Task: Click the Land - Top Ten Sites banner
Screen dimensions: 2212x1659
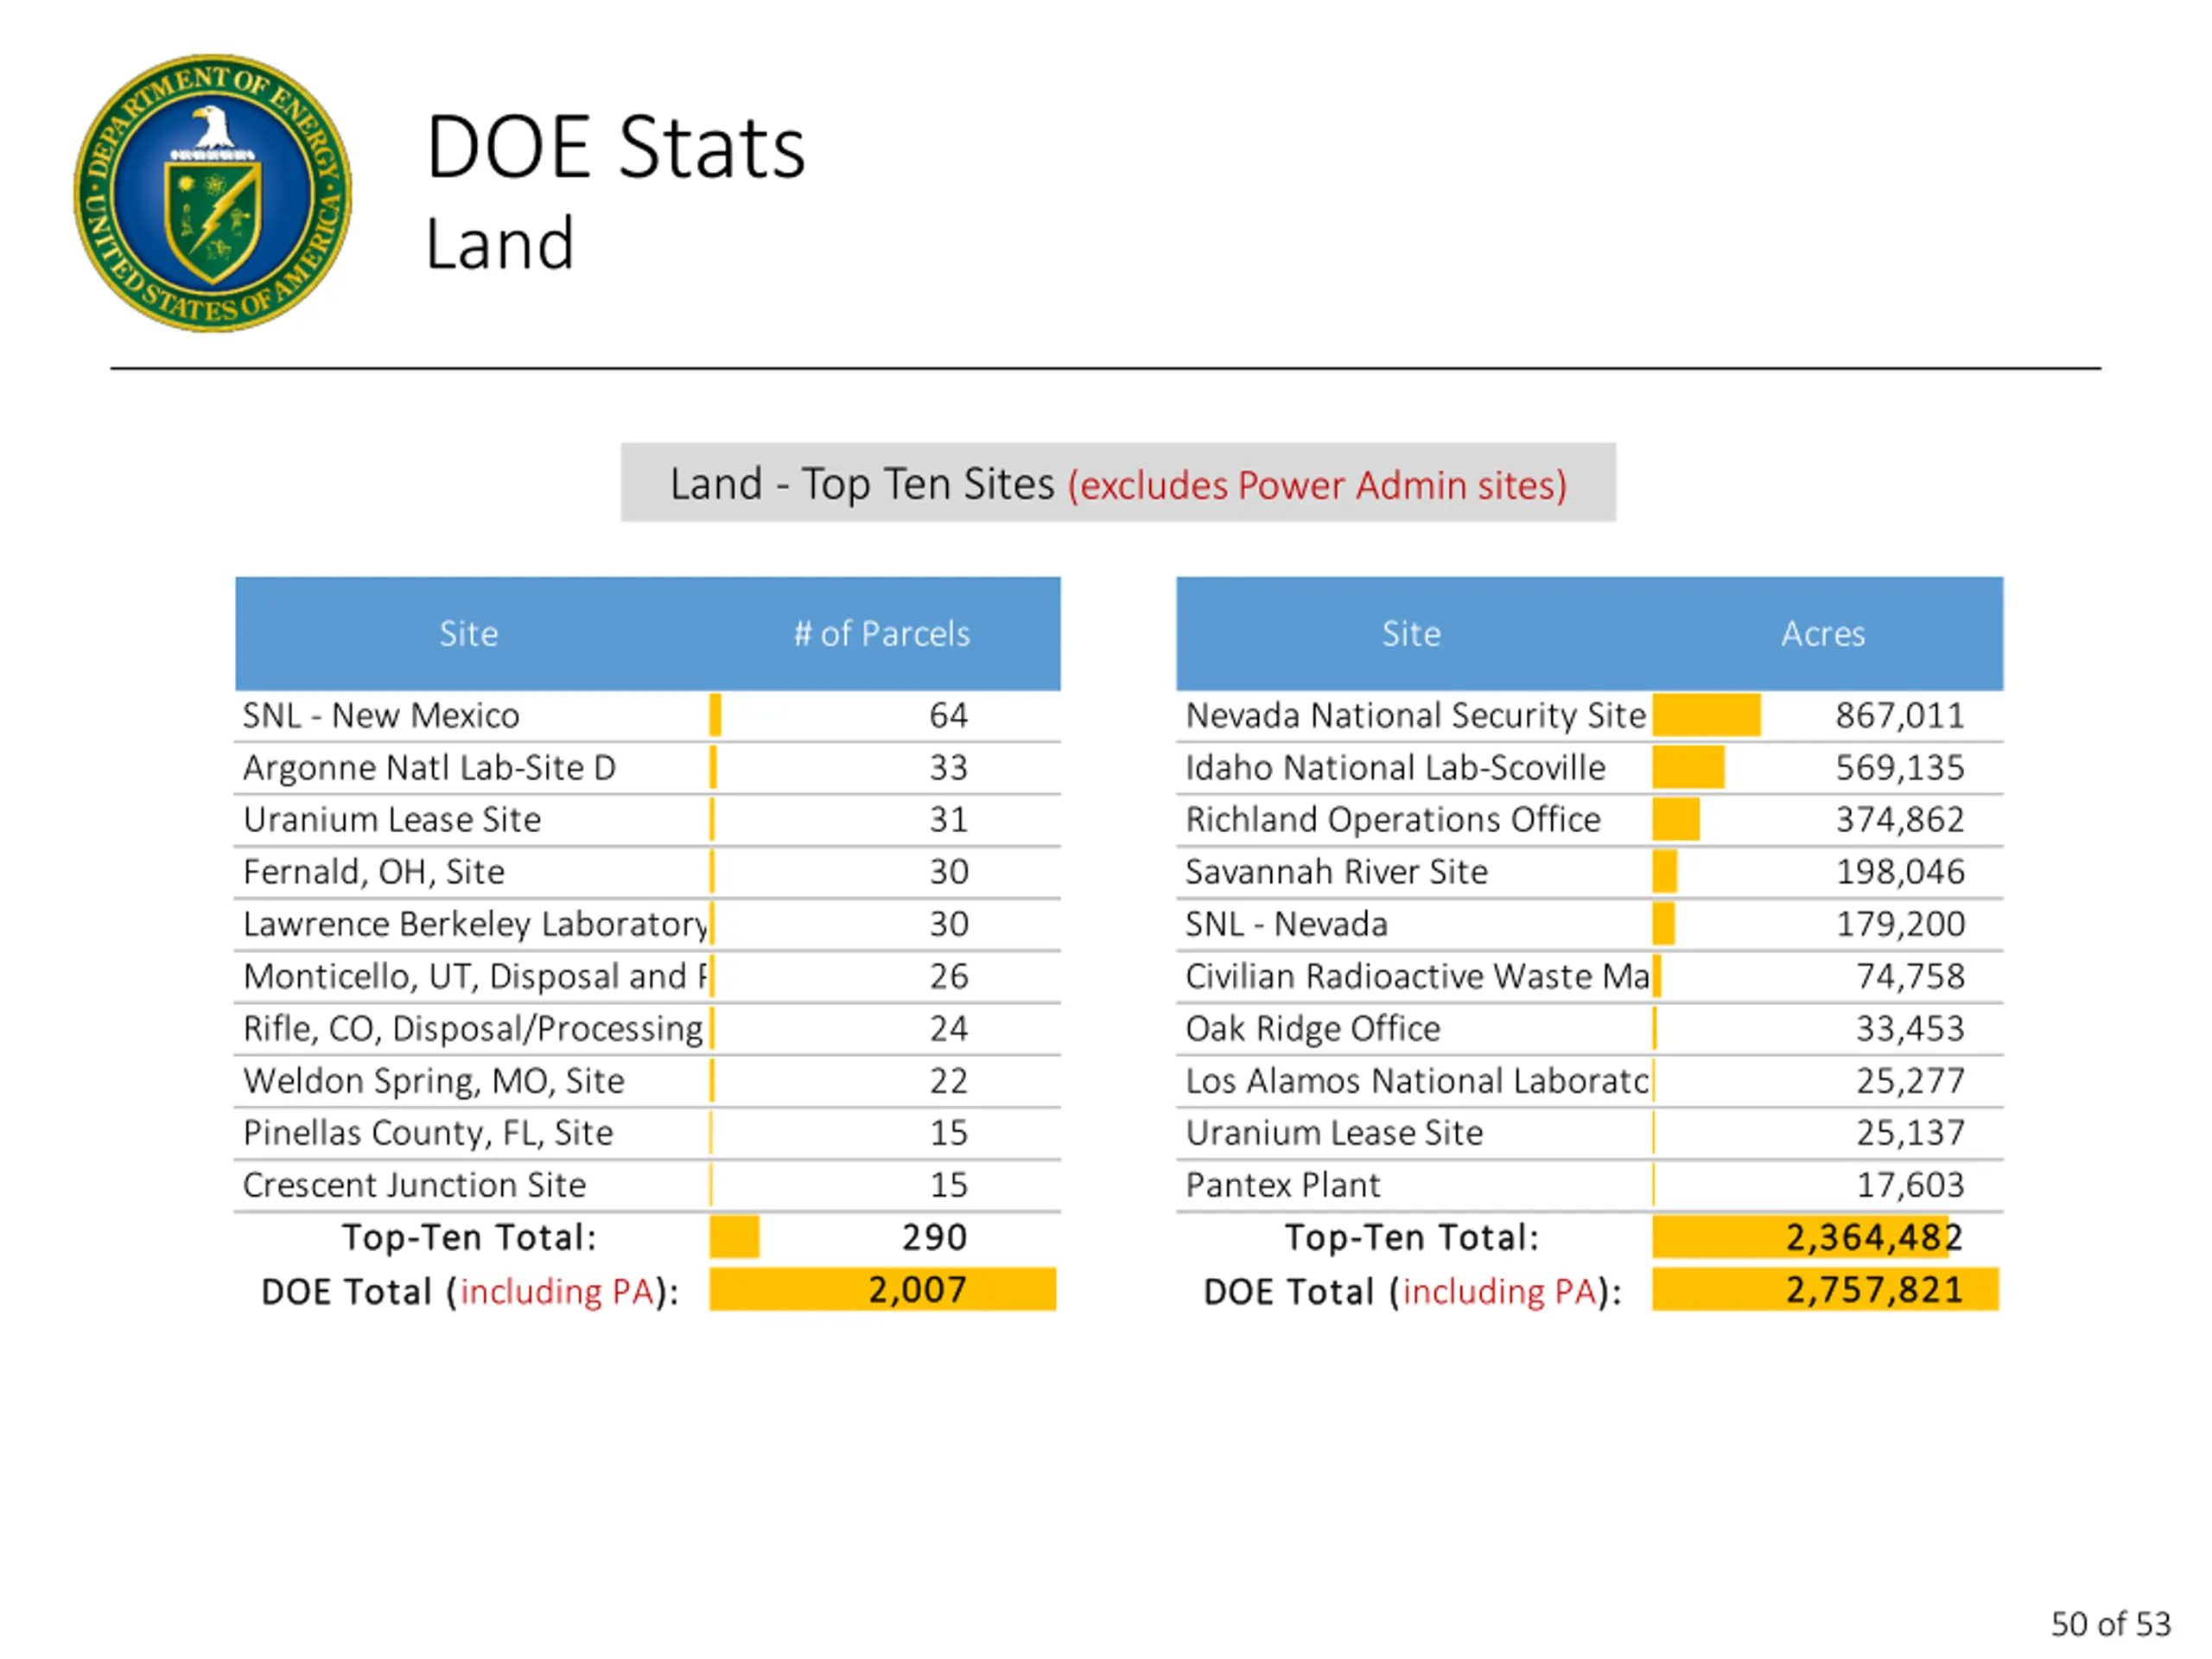Action: pos(1117,483)
